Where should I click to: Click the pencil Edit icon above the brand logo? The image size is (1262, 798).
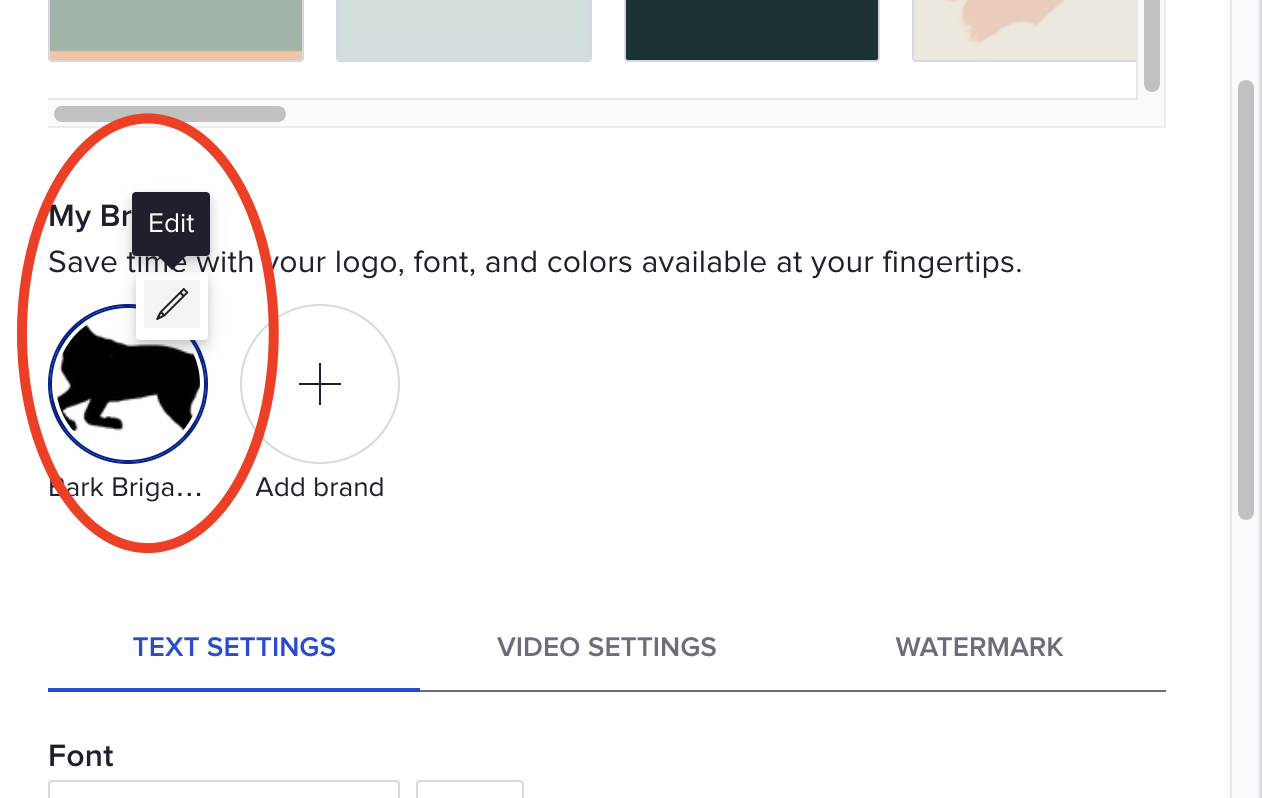click(x=172, y=304)
